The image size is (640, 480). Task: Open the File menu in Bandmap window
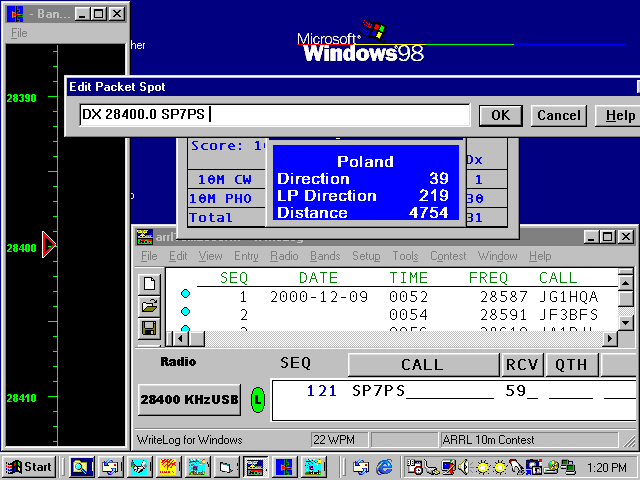[x=19, y=33]
